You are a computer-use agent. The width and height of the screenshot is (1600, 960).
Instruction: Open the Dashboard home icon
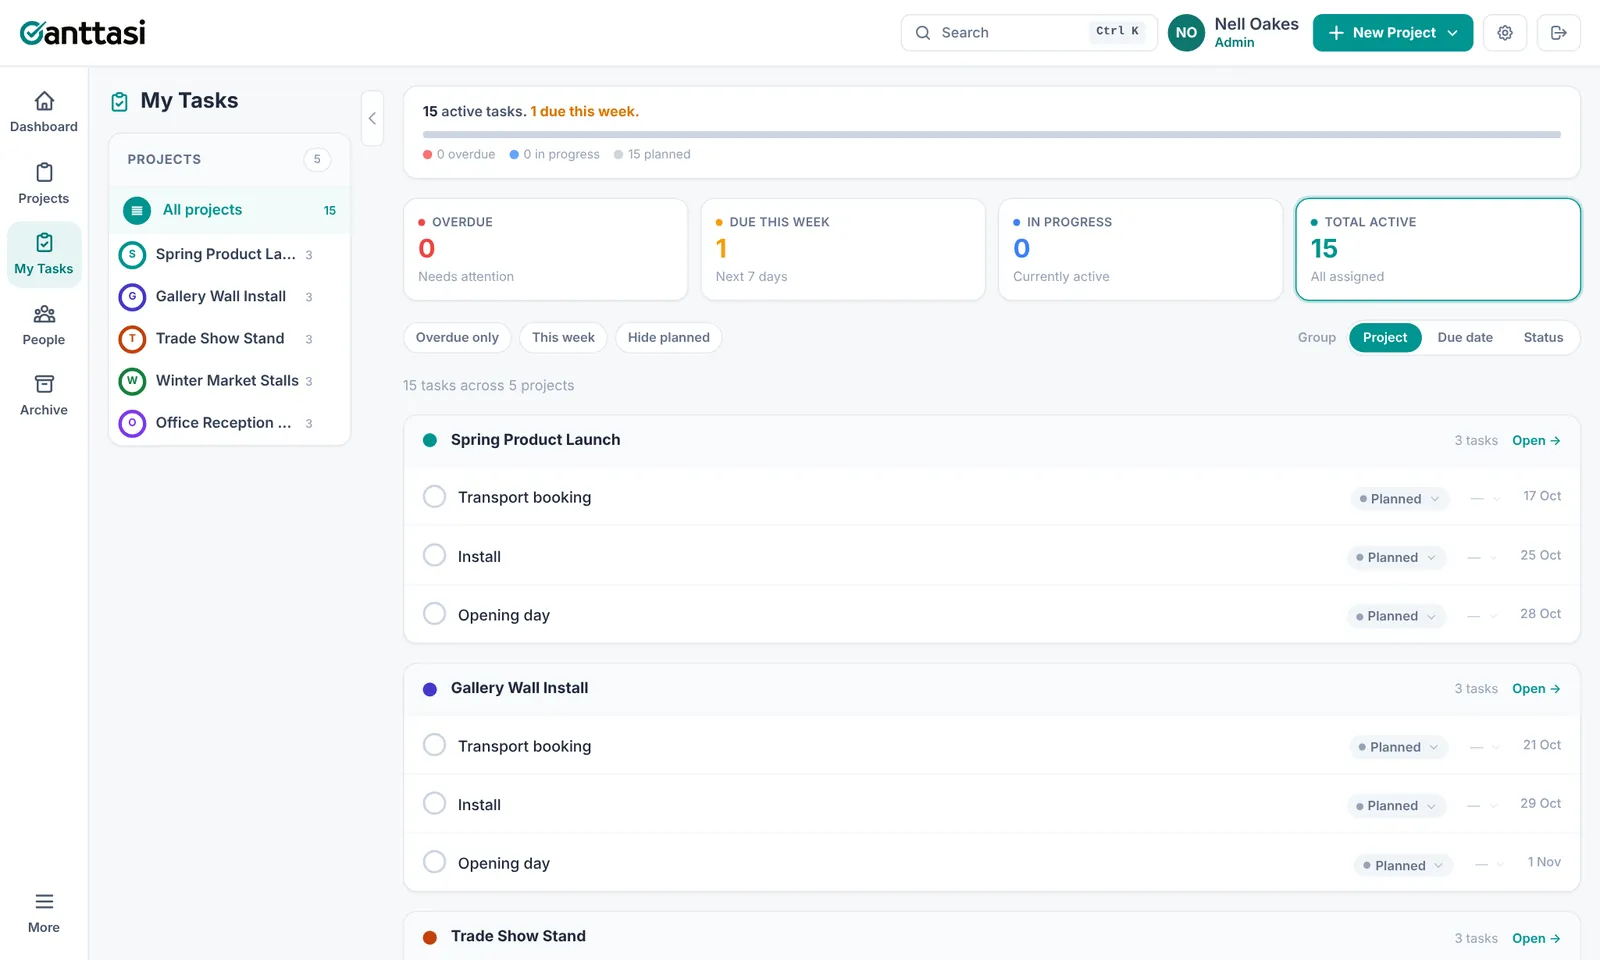[44, 101]
